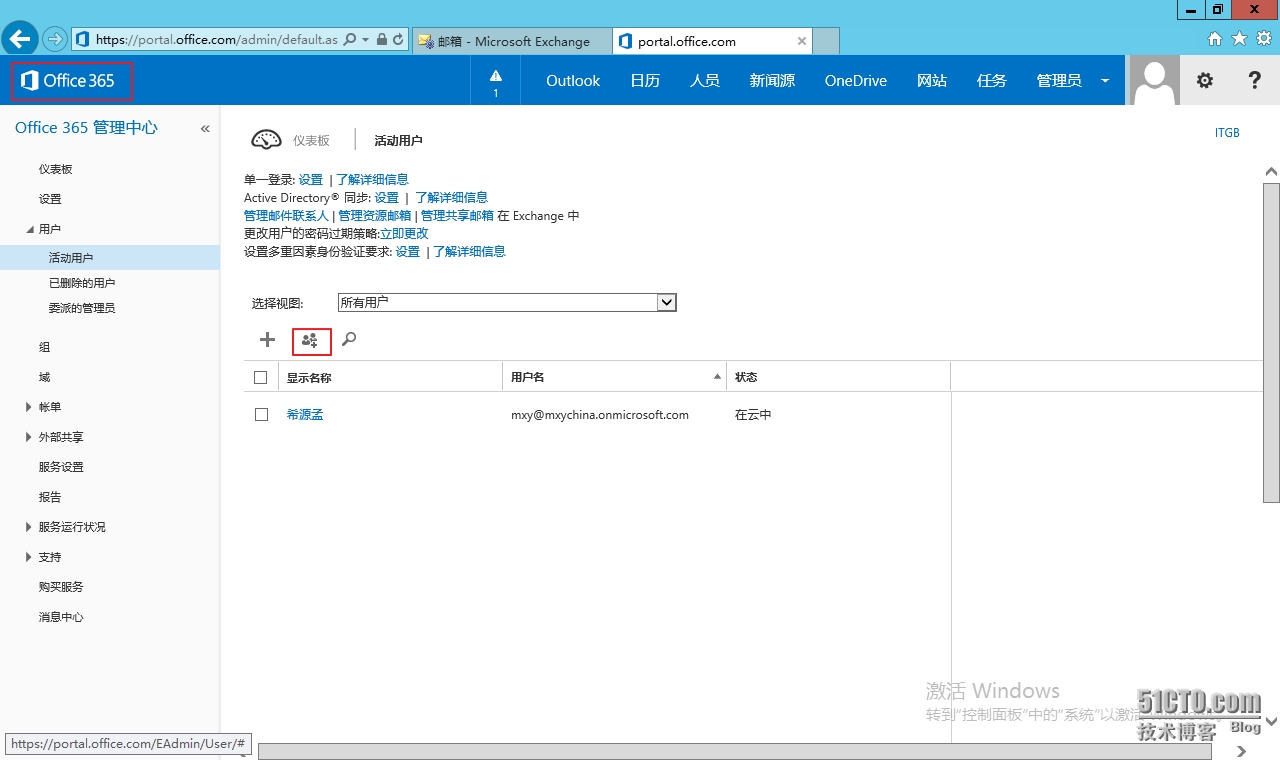Click the notification warning triangle icon
This screenshot has height=760, width=1280.
495,77
